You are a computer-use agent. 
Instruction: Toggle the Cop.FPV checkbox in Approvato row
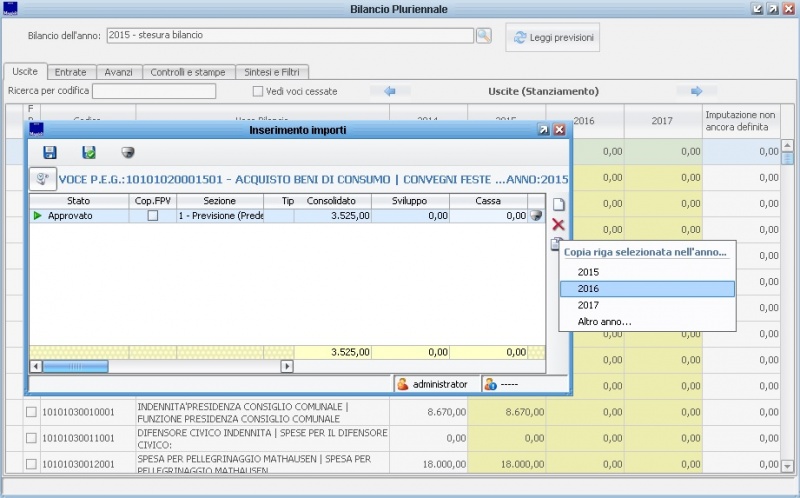(x=152, y=216)
